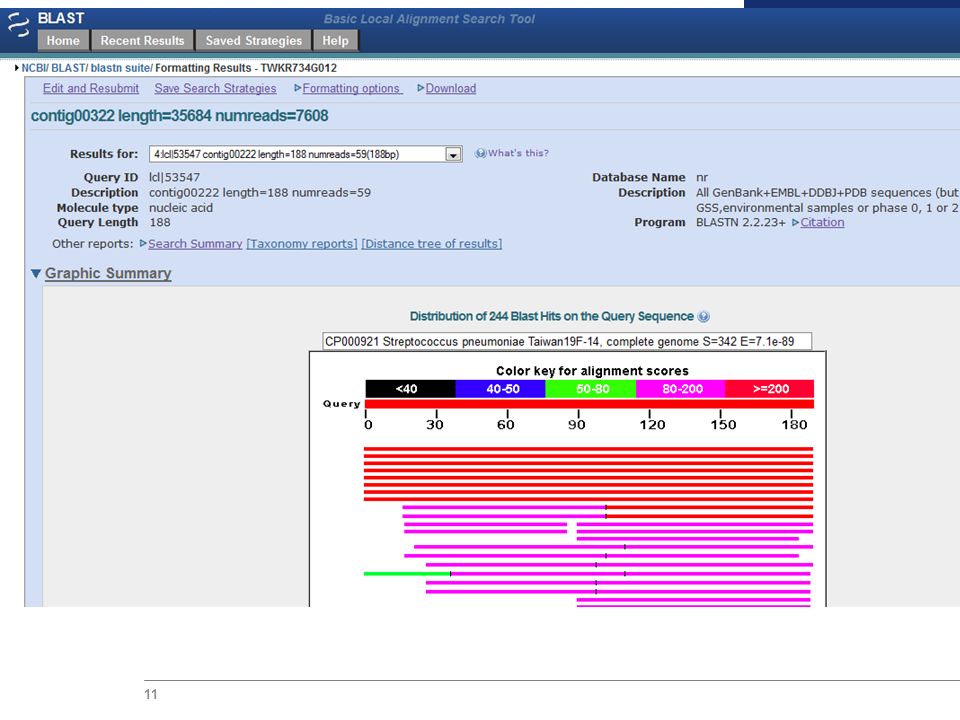Click the triangle icon before Download

[421, 88]
